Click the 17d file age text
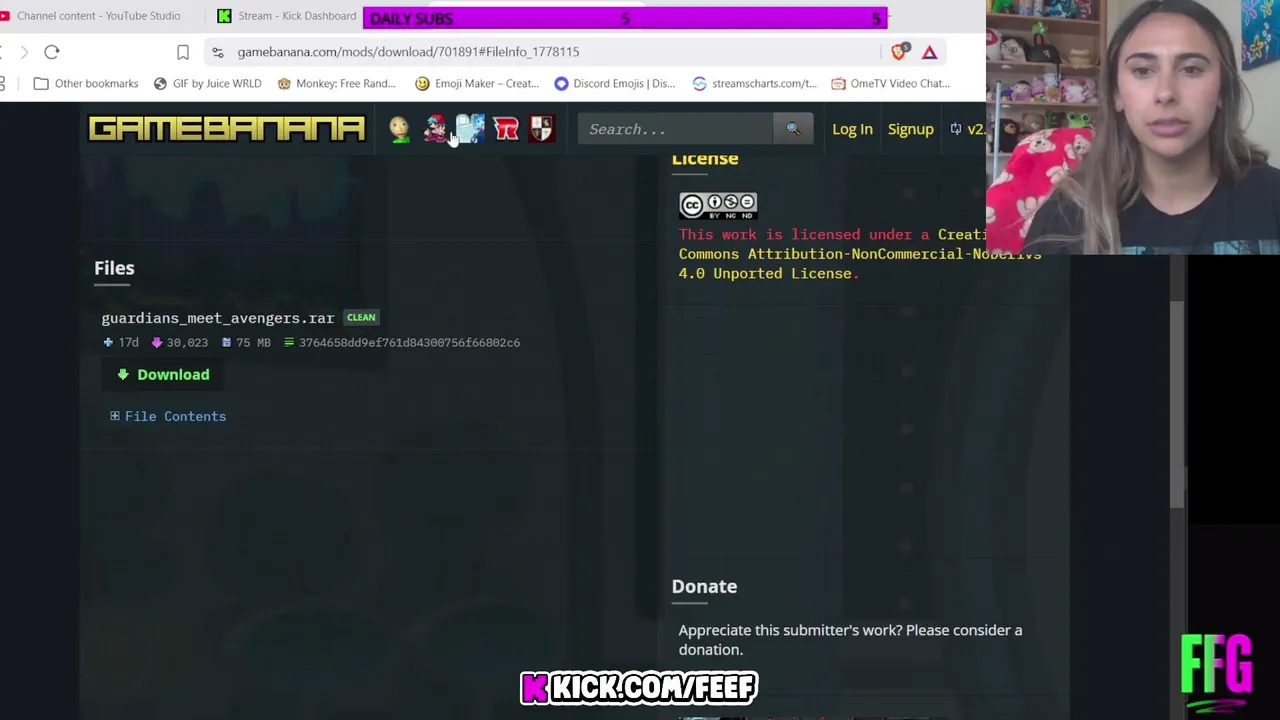The width and height of the screenshot is (1280, 720). pyautogui.click(x=128, y=342)
